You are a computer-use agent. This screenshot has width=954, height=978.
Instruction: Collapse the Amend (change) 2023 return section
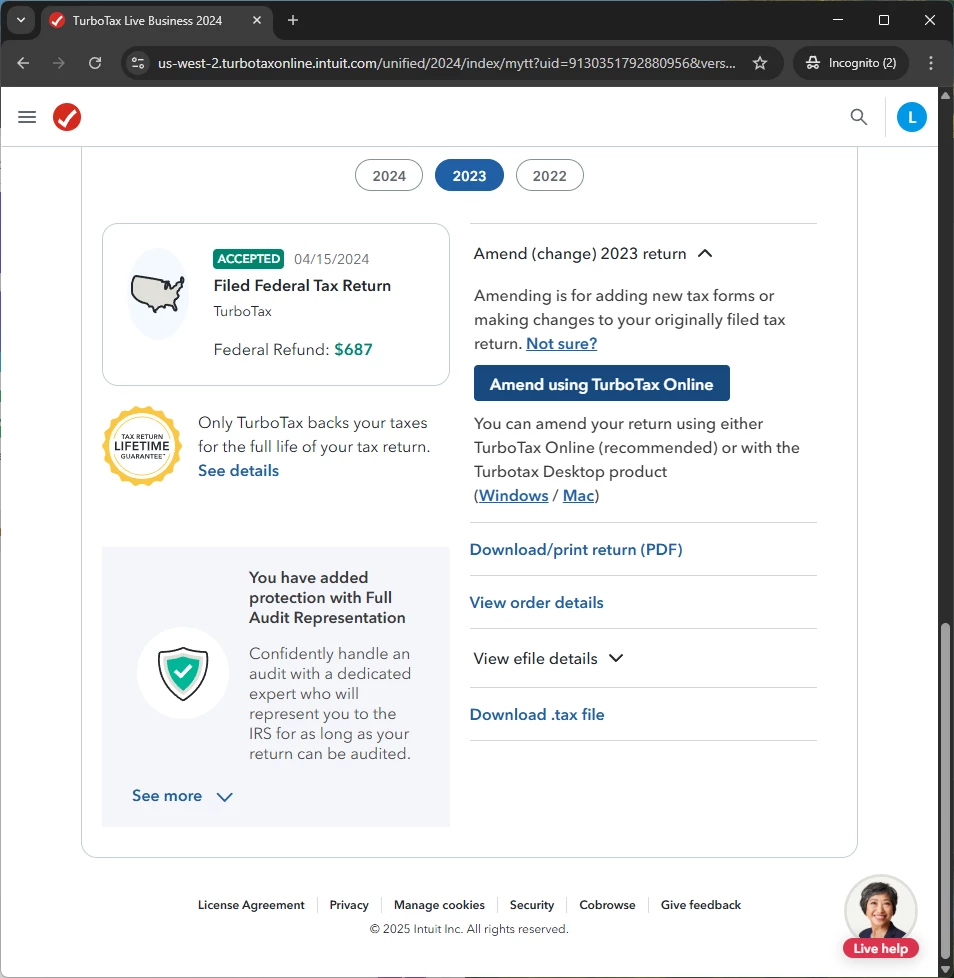point(593,254)
